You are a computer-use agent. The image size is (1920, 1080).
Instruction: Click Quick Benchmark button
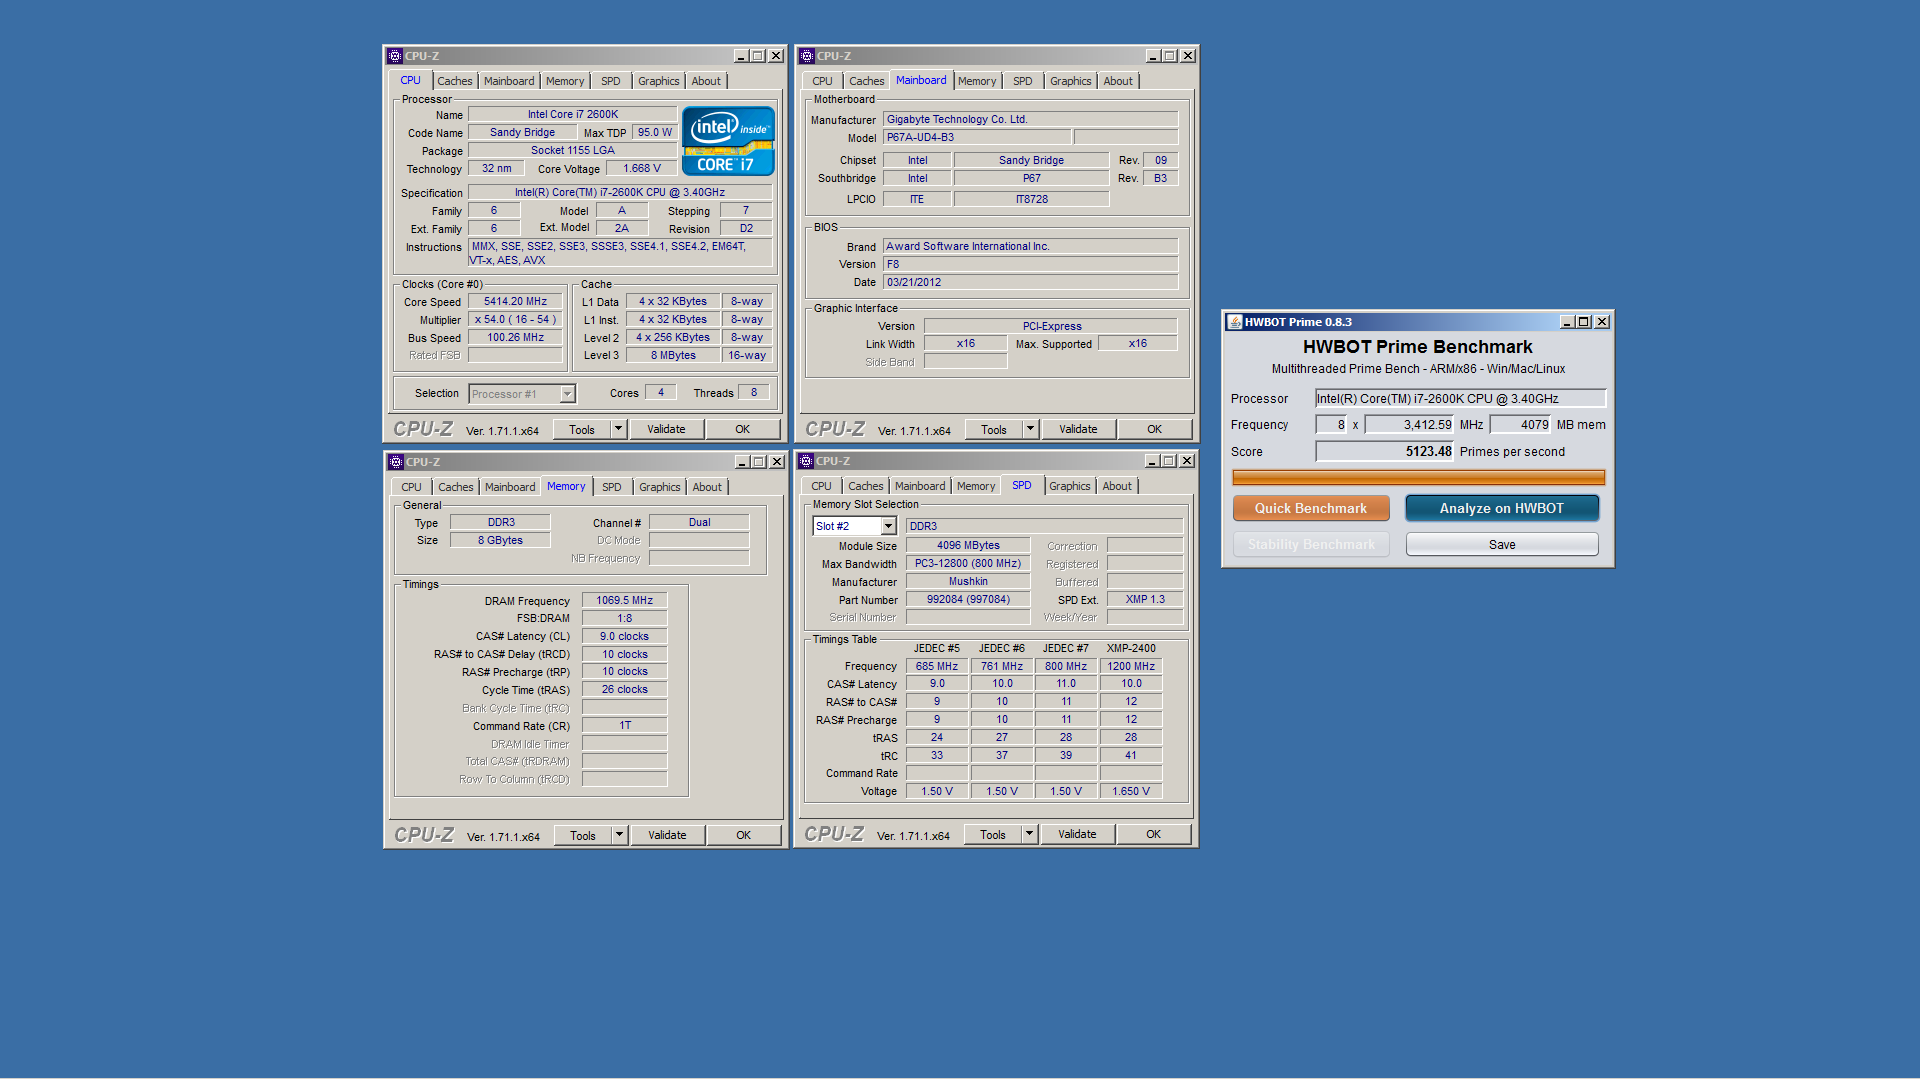pos(1311,508)
